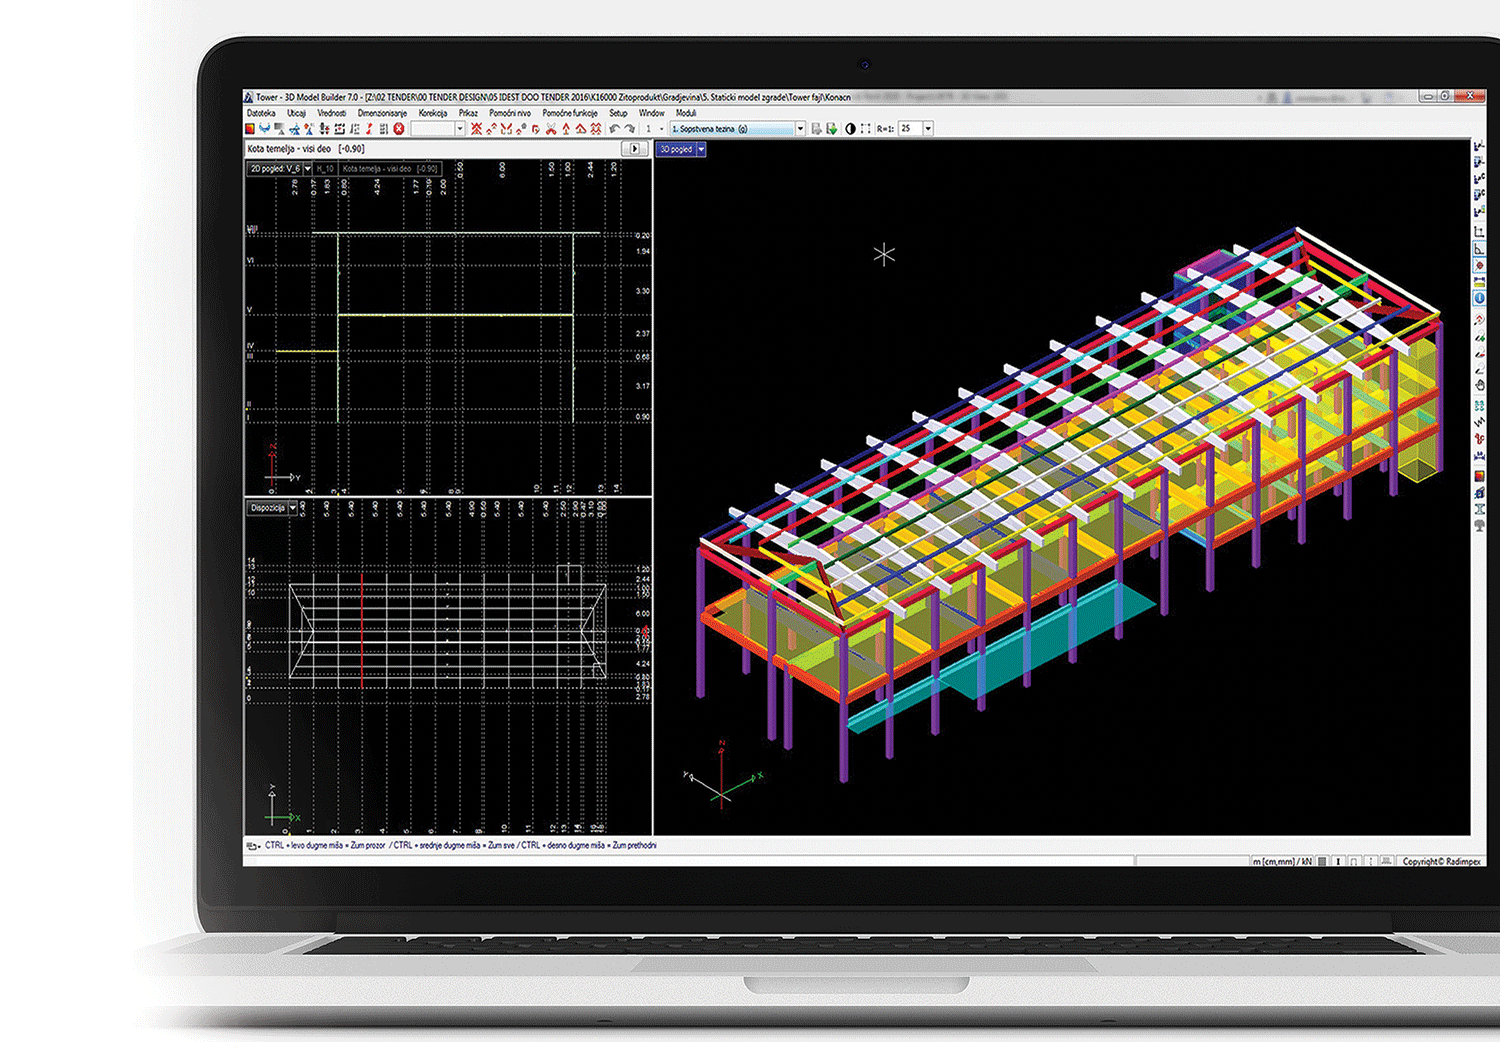
Task: Select the red scissors cut tool
Action: coord(550,129)
